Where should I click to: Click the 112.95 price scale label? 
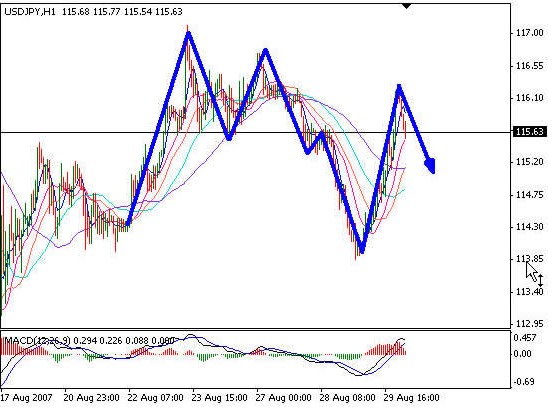click(x=529, y=323)
